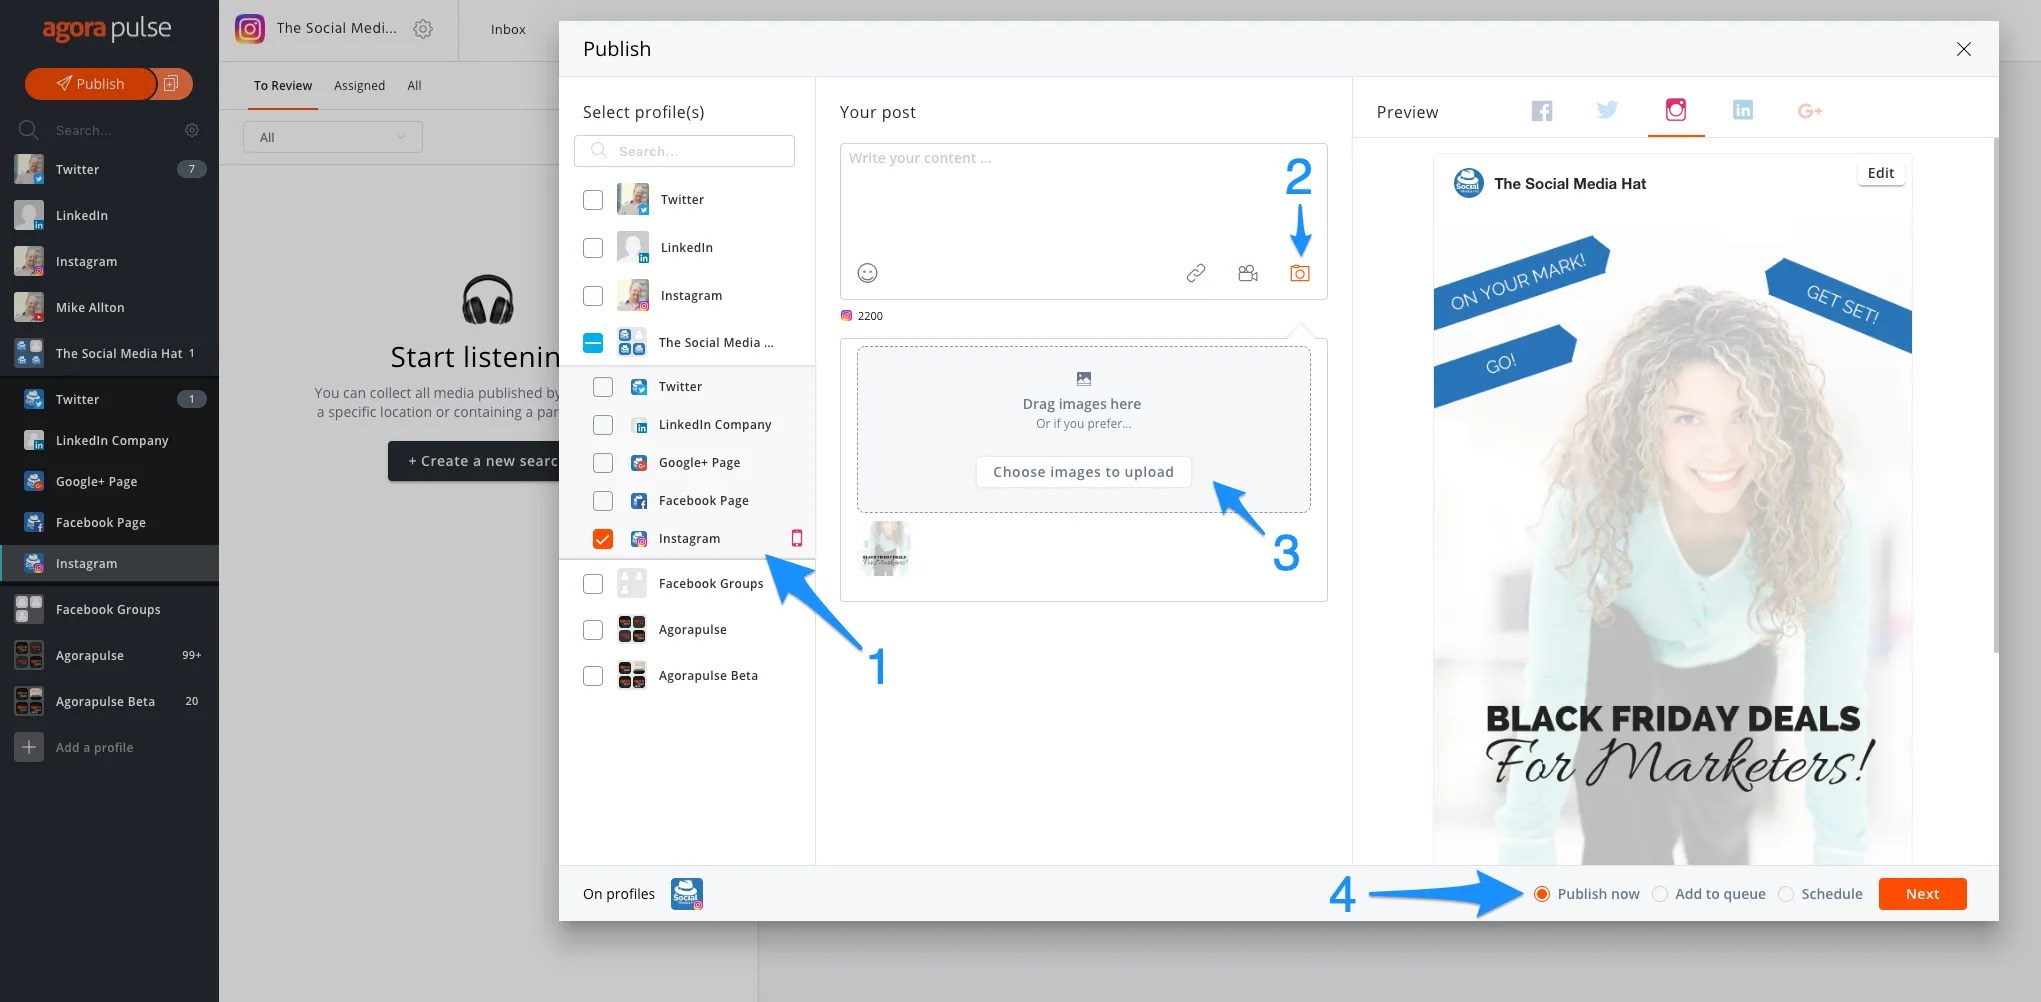Click the plus icon for Add a profile
2041x1002 pixels.
29,747
